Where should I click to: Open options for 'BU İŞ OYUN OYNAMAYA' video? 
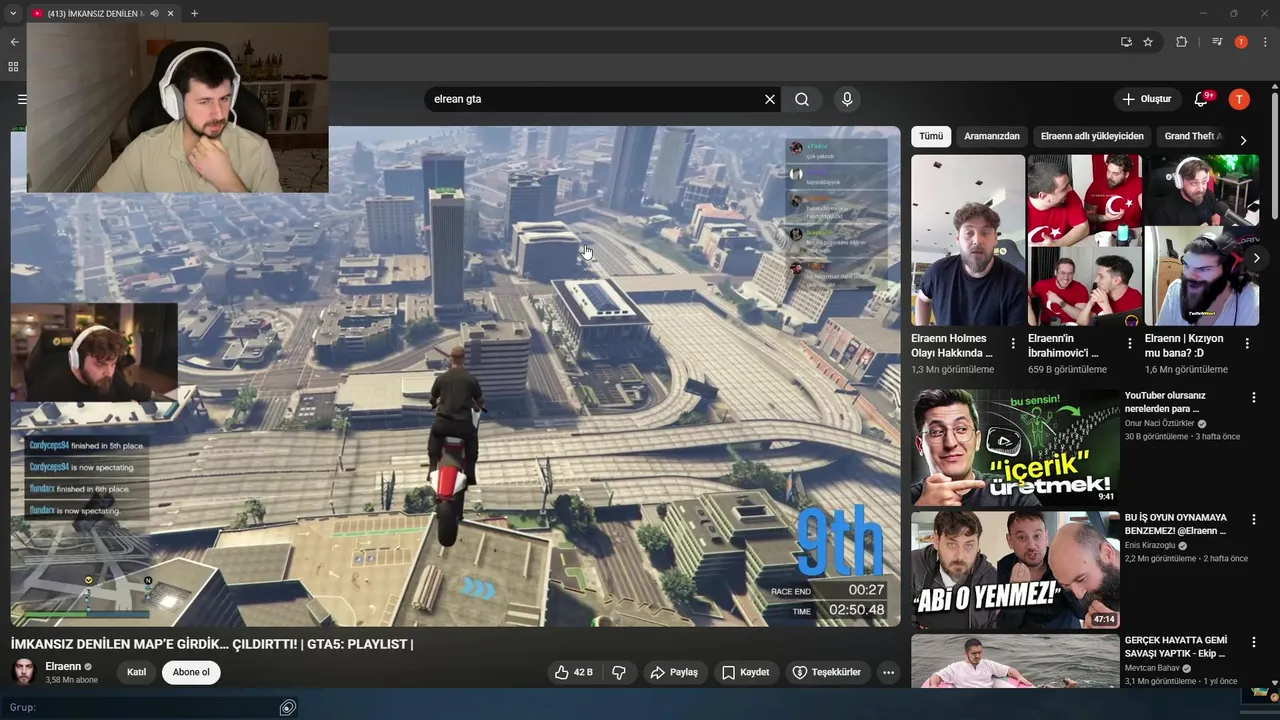pyautogui.click(x=1253, y=520)
